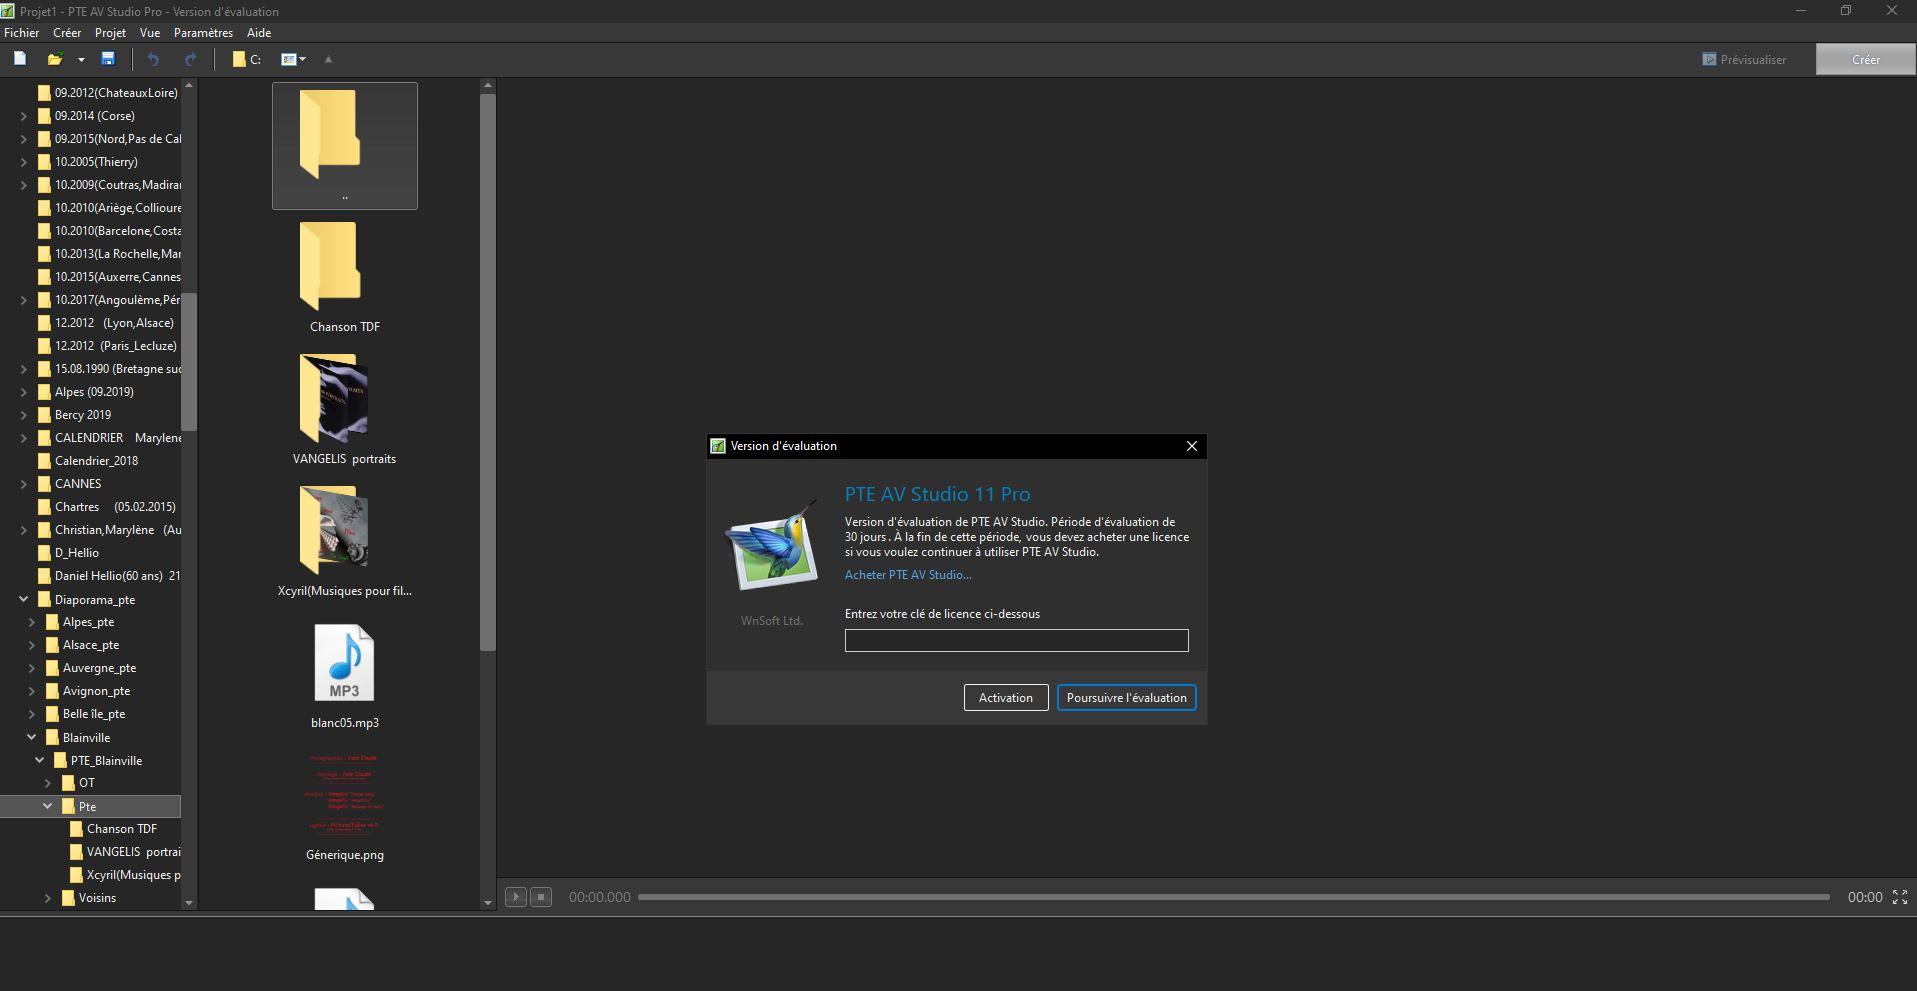The height and width of the screenshot is (991, 1917).
Task: Click folder tree scroll-up arrow
Action: click(189, 86)
